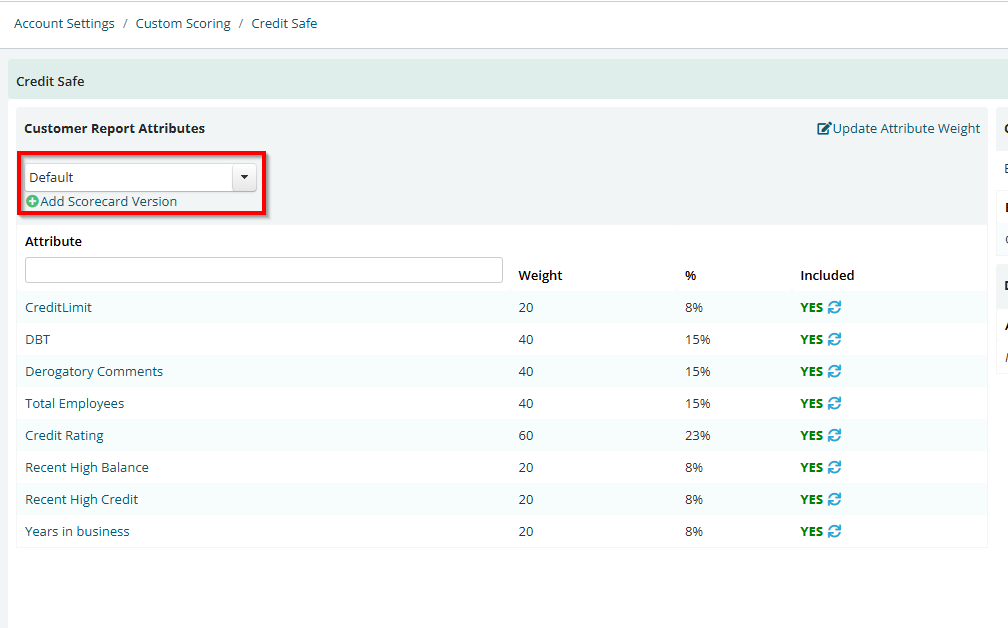
Task: Click the Add Scorecard Version link
Action: [108, 201]
